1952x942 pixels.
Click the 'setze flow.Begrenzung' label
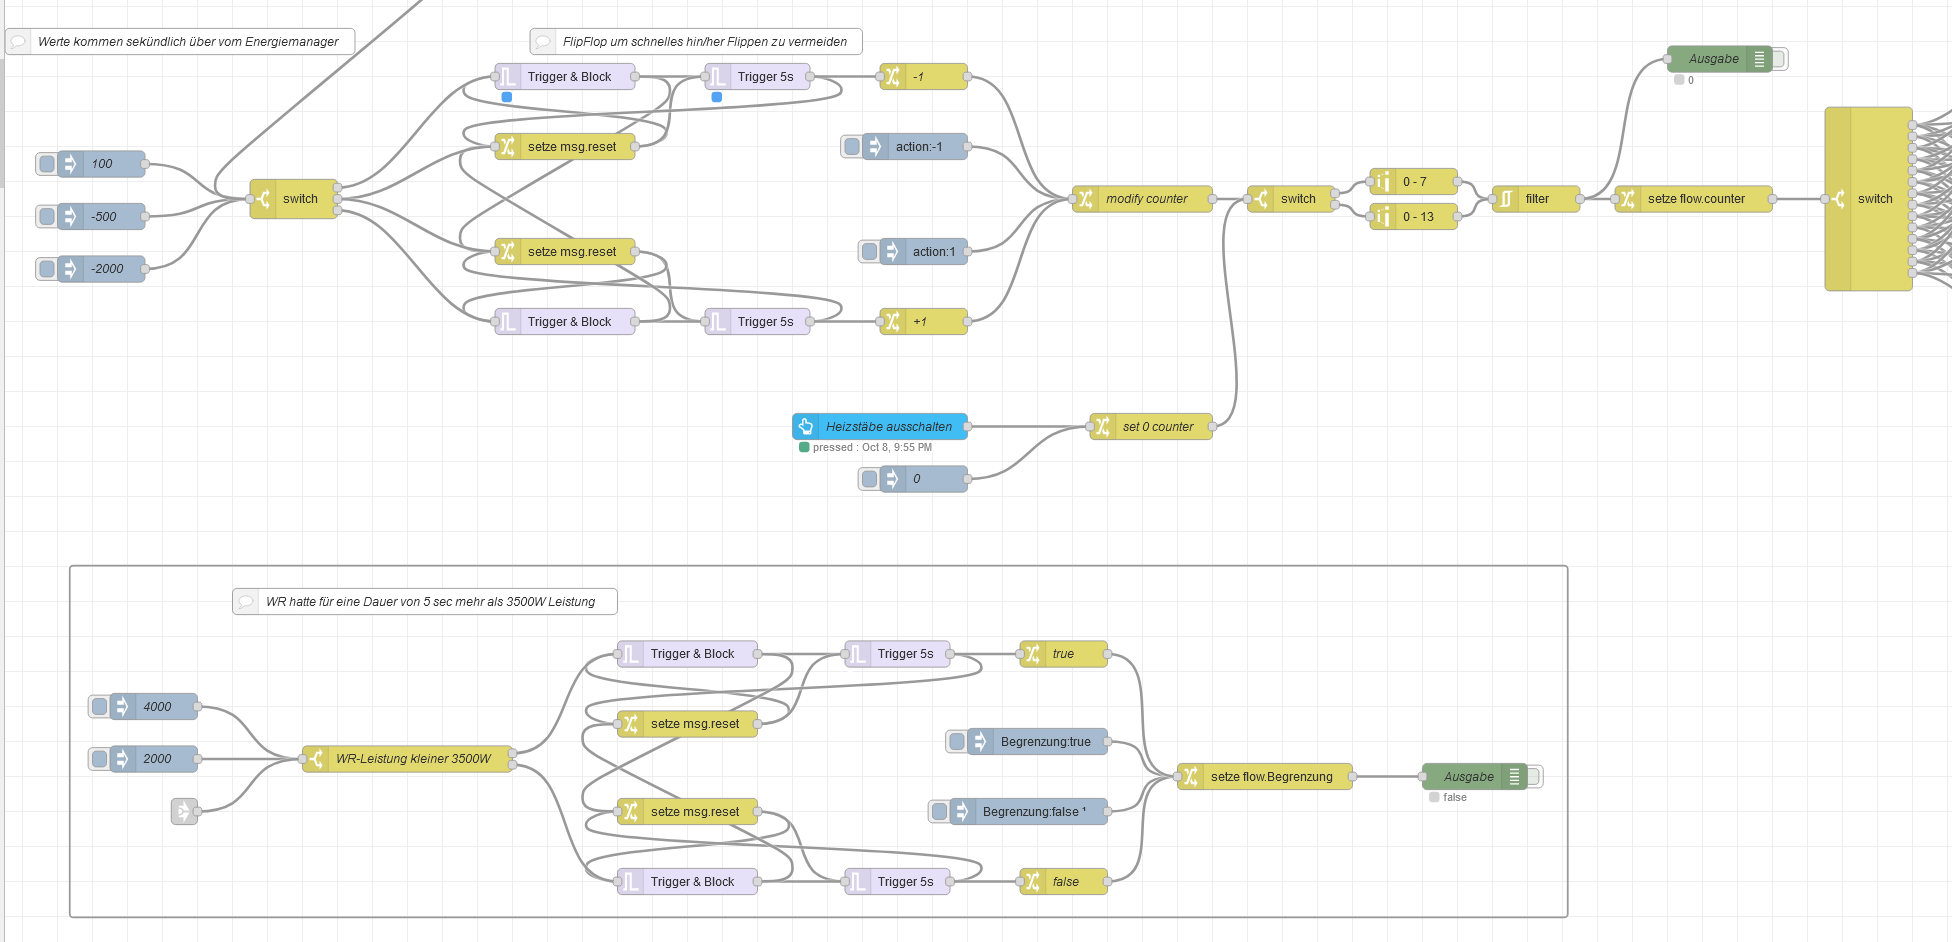tap(1271, 777)
